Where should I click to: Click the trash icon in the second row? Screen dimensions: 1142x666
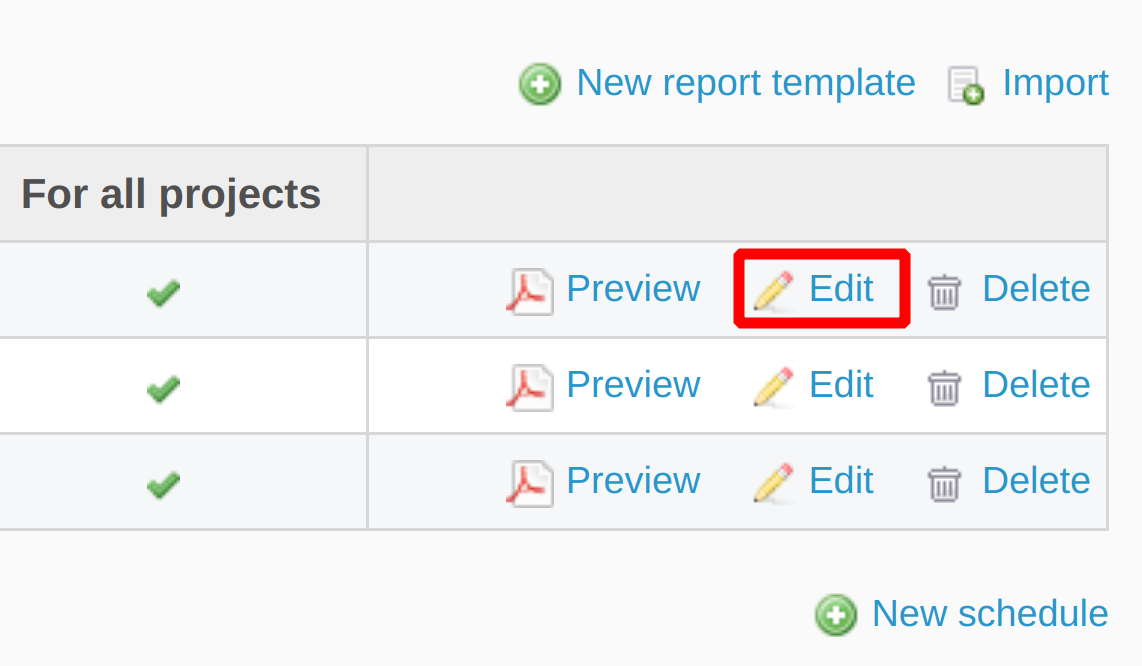944,388
